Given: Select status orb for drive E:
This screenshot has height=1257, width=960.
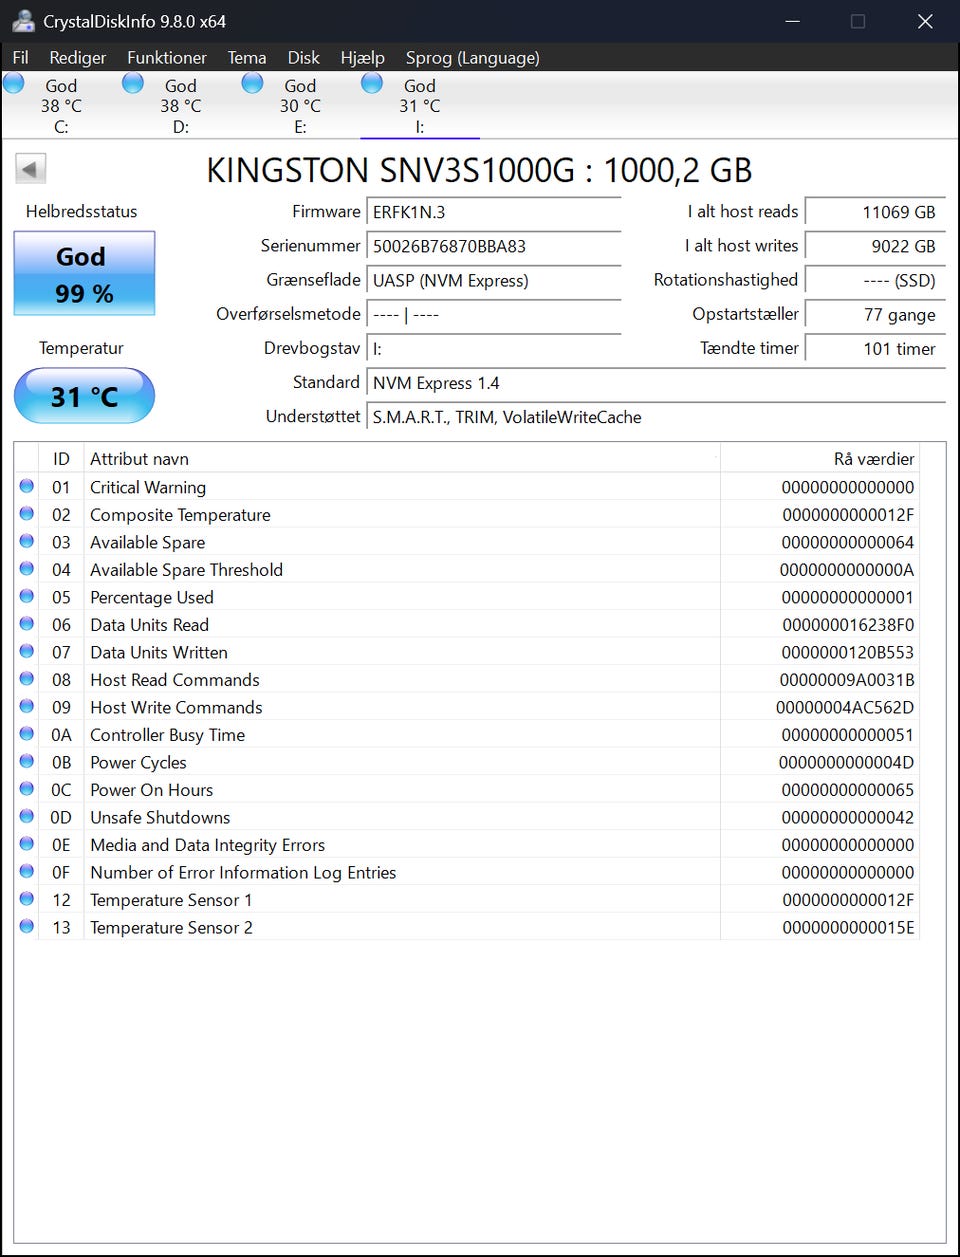Looking at the screenshot, I should [253, 83].
